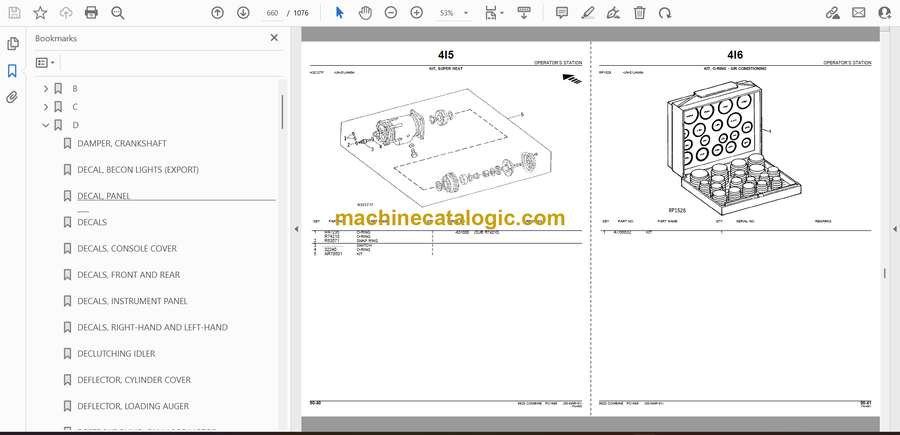Collapse bookmark group D
Viewport: 900px width, 435px height.
46,125
